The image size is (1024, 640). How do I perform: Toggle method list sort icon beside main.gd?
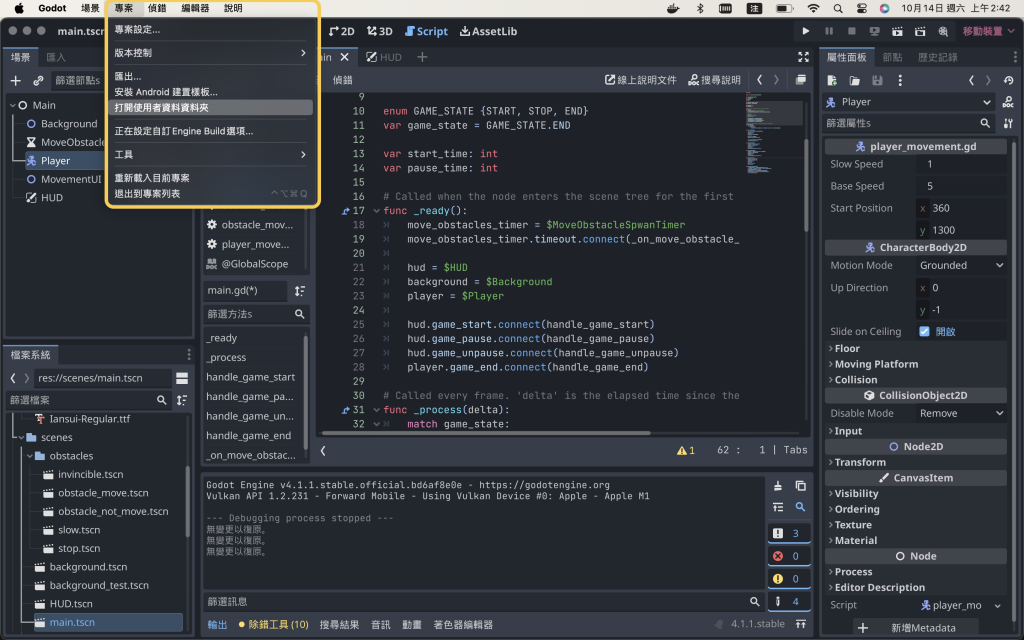(300, 291)
